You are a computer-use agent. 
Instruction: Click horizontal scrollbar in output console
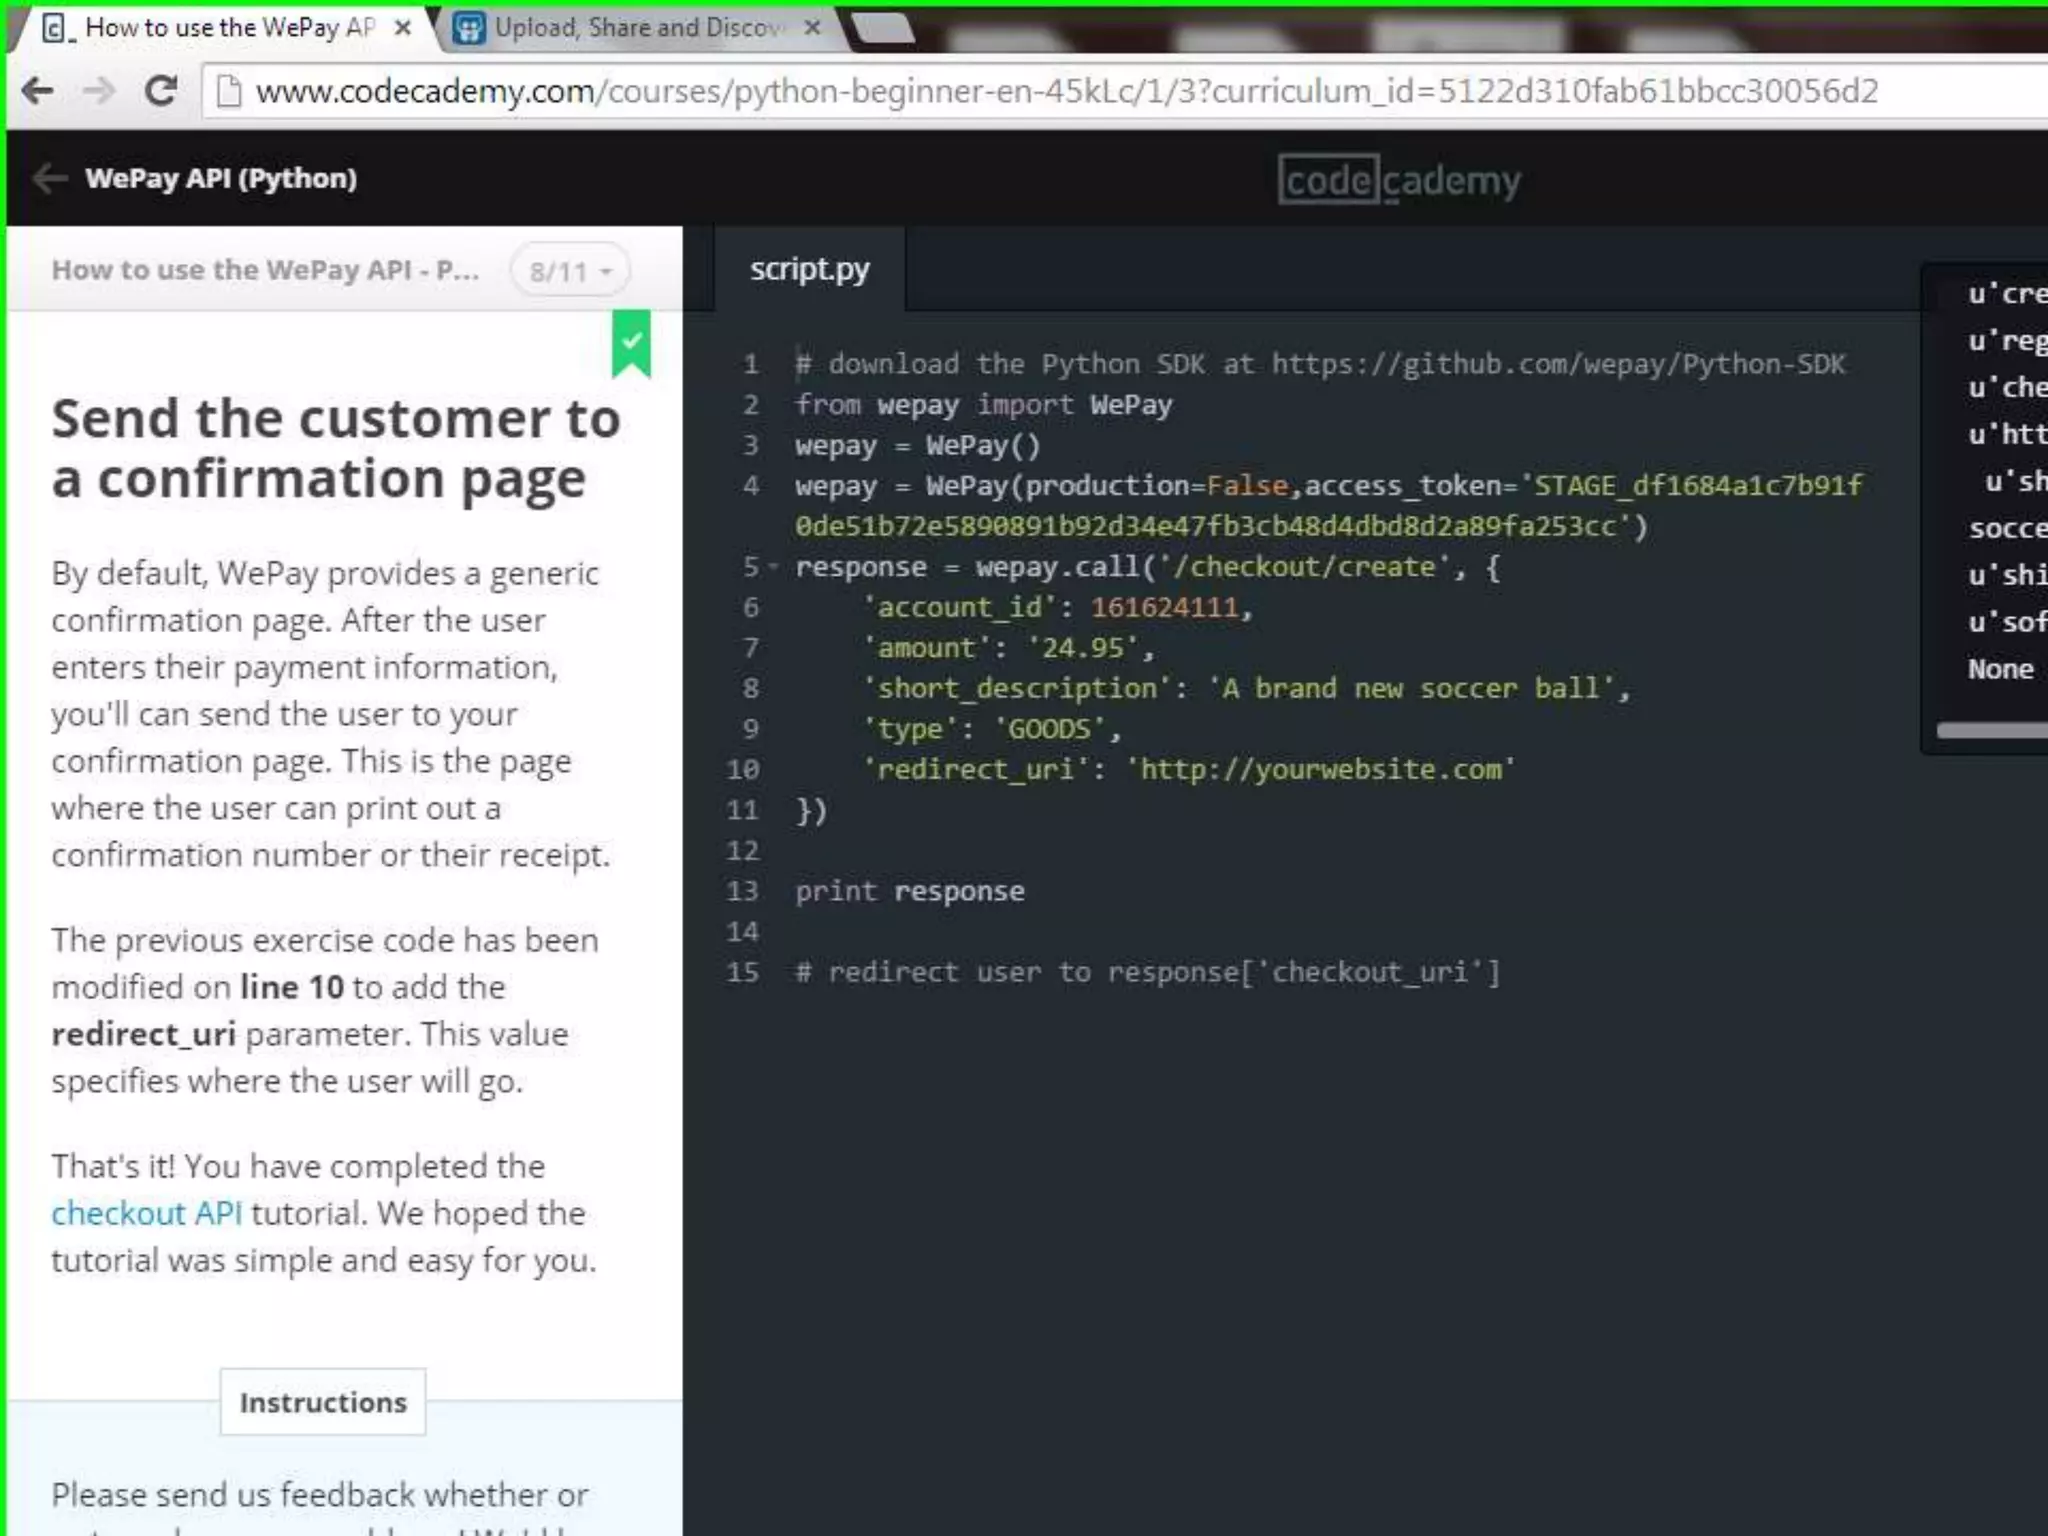(1992, 731)
